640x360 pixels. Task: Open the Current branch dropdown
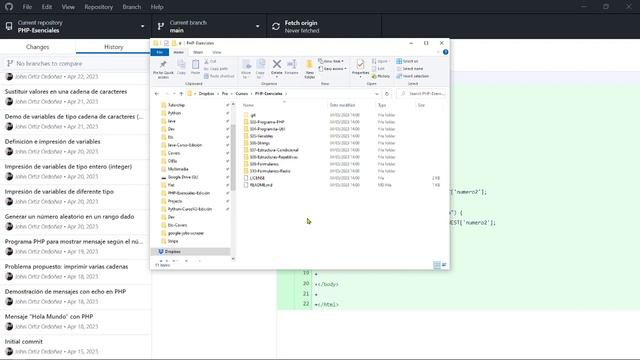coord(209,27)
